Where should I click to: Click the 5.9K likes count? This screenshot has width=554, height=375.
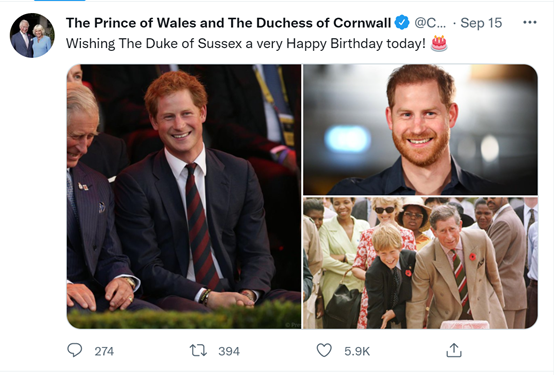coord(357,351)
